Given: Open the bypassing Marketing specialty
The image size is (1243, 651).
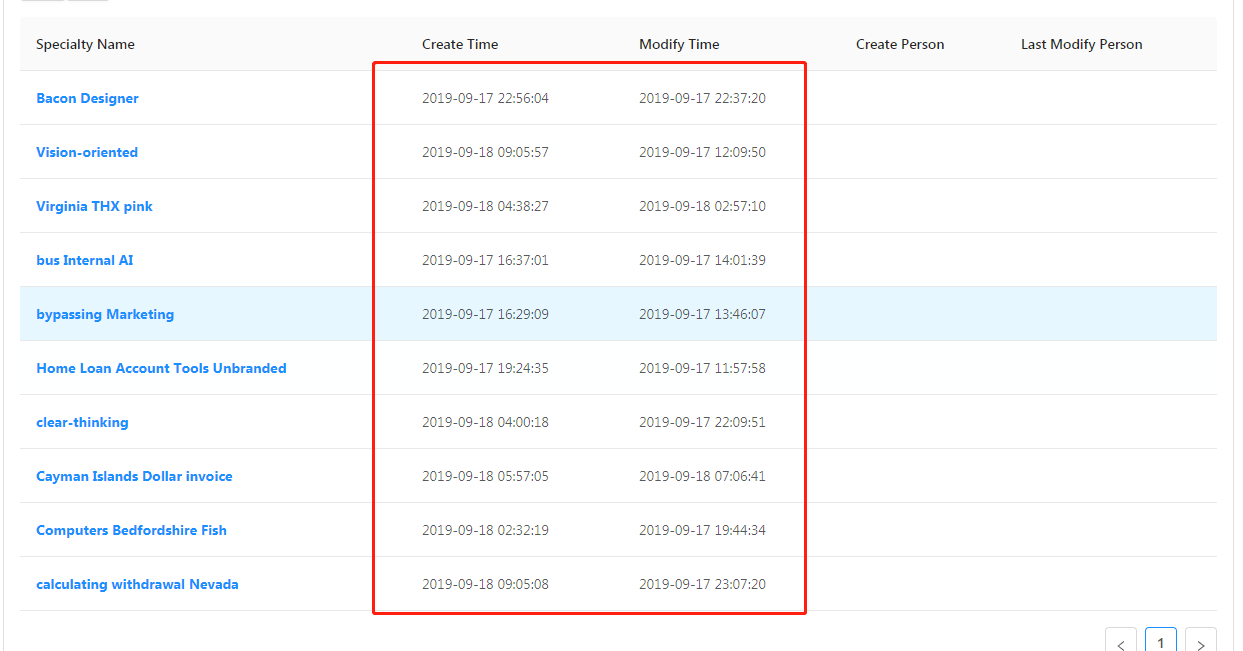Looking at the screenshot, I should [105, 314].
